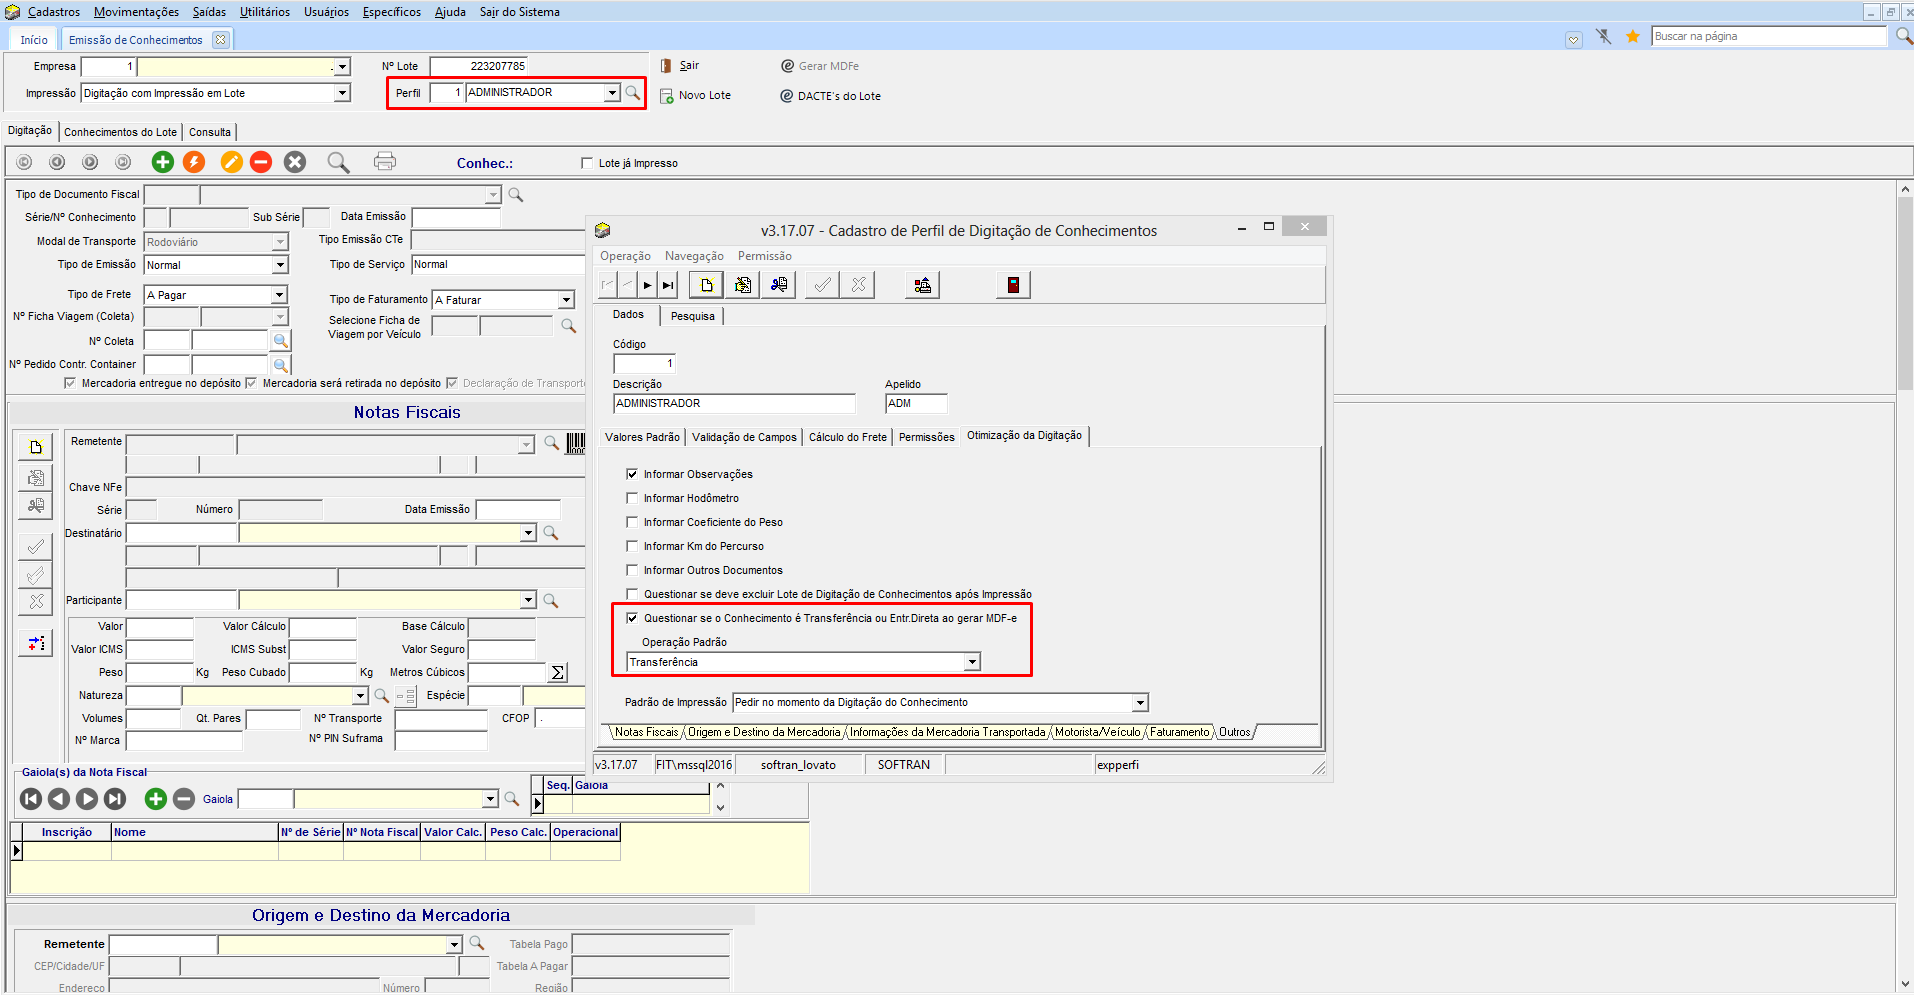Expand the Operação Padrão dropdown
The width and height of the screenshot is (1914, 995).
pos(972,662)
